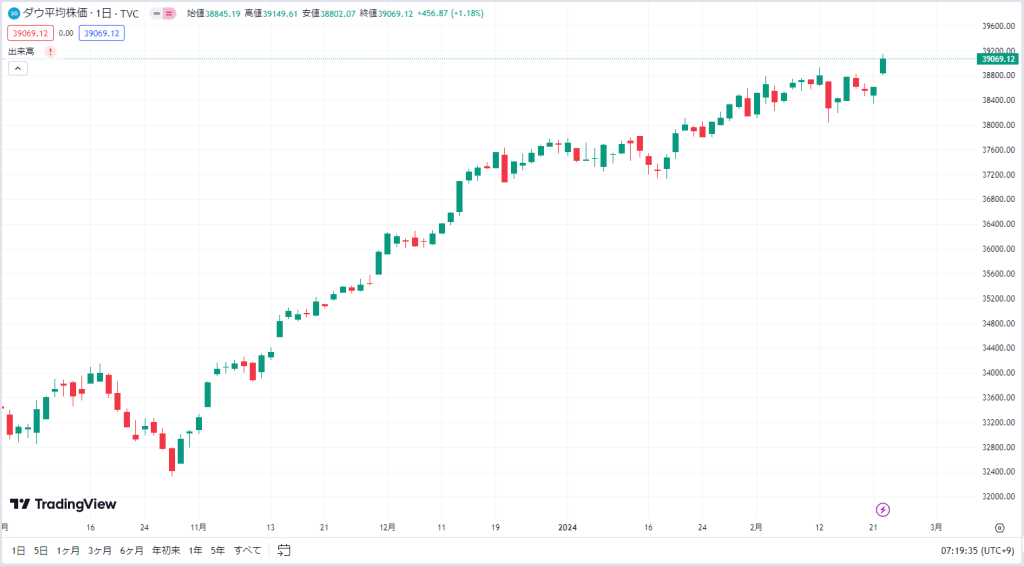
Task: Click the 39069.12 current price axis label
Action: pyautogui.click(x=998, y=59)
